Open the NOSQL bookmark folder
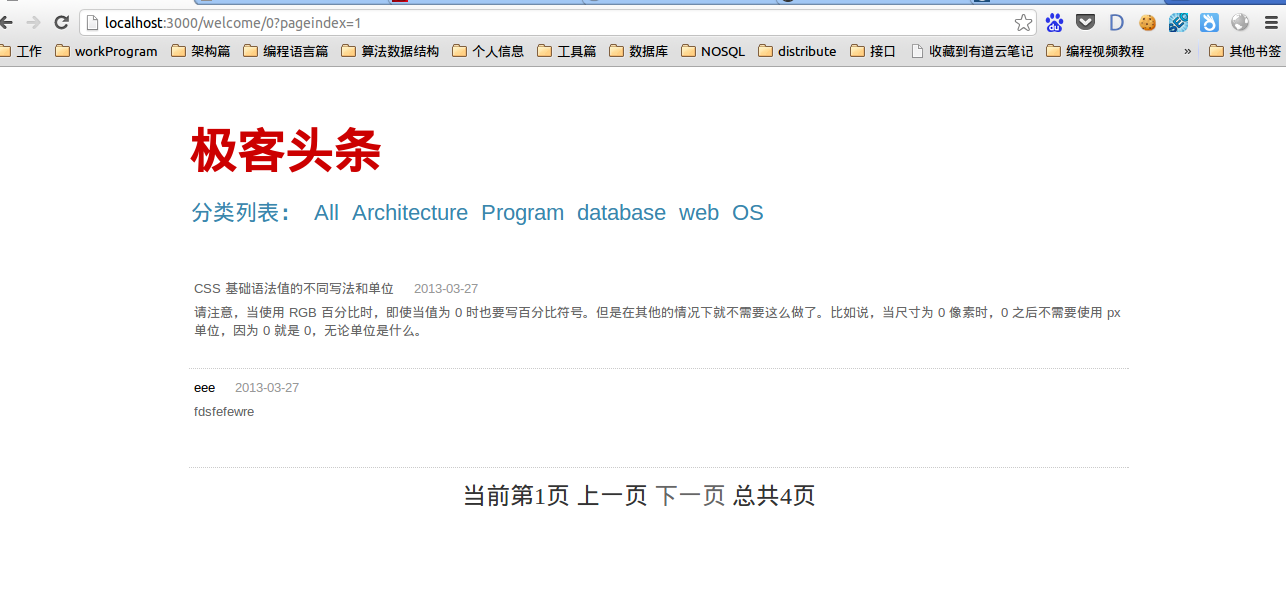The image size is (1286, 616). tap(713, 51)
